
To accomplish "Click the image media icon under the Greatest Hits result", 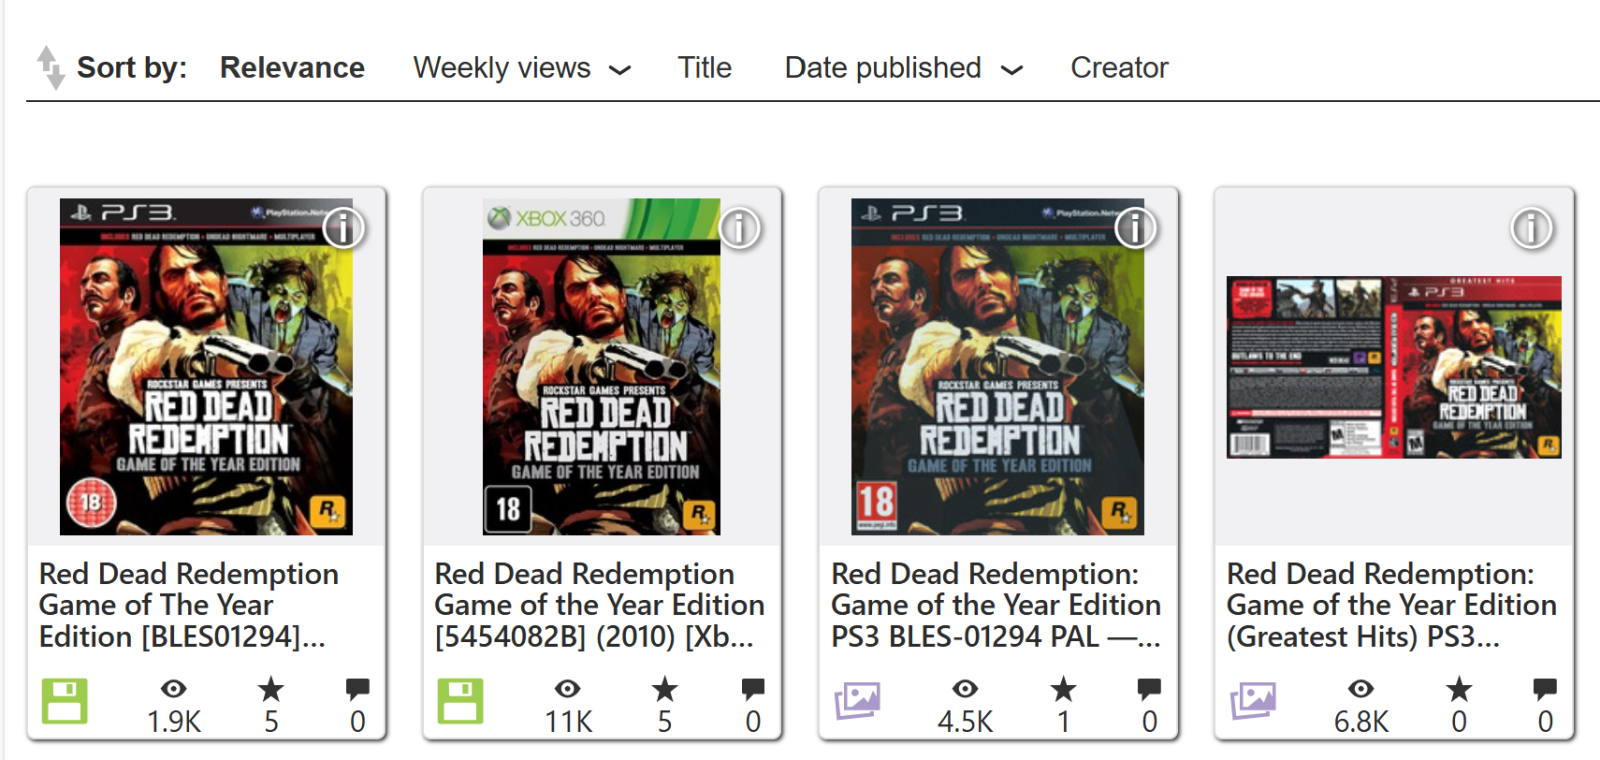I will [x=1253, y=701].
